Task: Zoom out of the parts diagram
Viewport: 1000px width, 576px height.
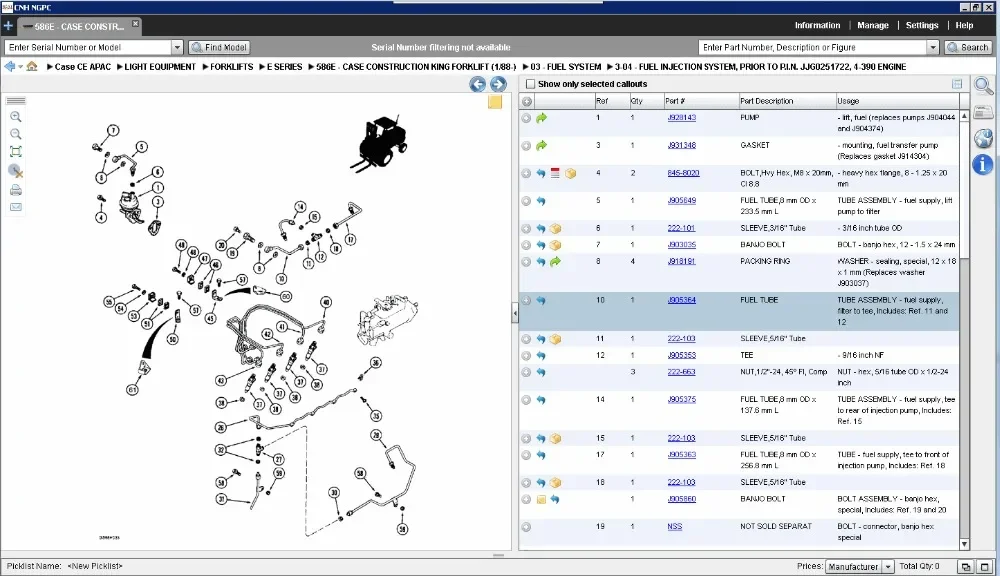Action: pos(16,134)
